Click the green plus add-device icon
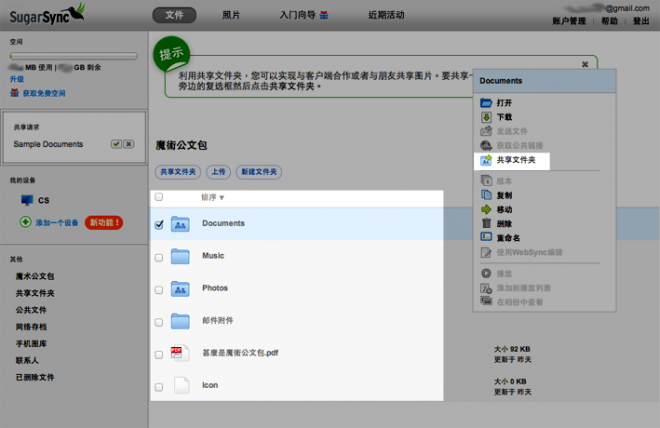Image resolution: width=660 pixels, height=428 pixels. (25, 221)
